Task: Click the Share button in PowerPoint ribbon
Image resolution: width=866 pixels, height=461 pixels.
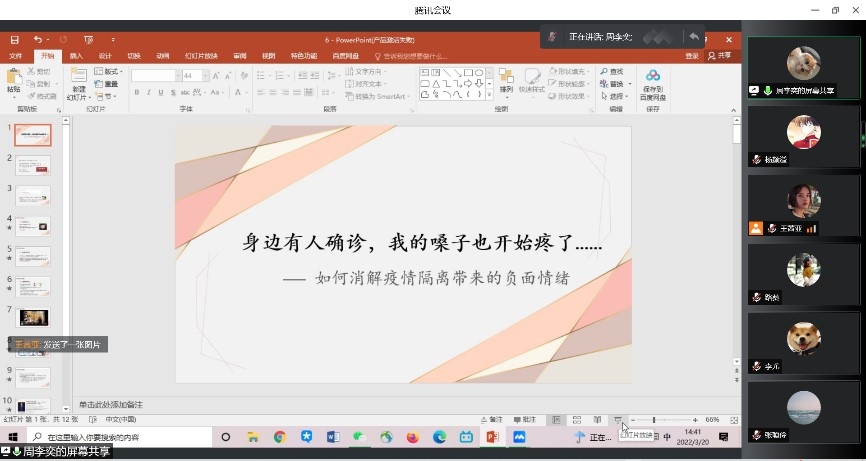Action: pos(721,56)
